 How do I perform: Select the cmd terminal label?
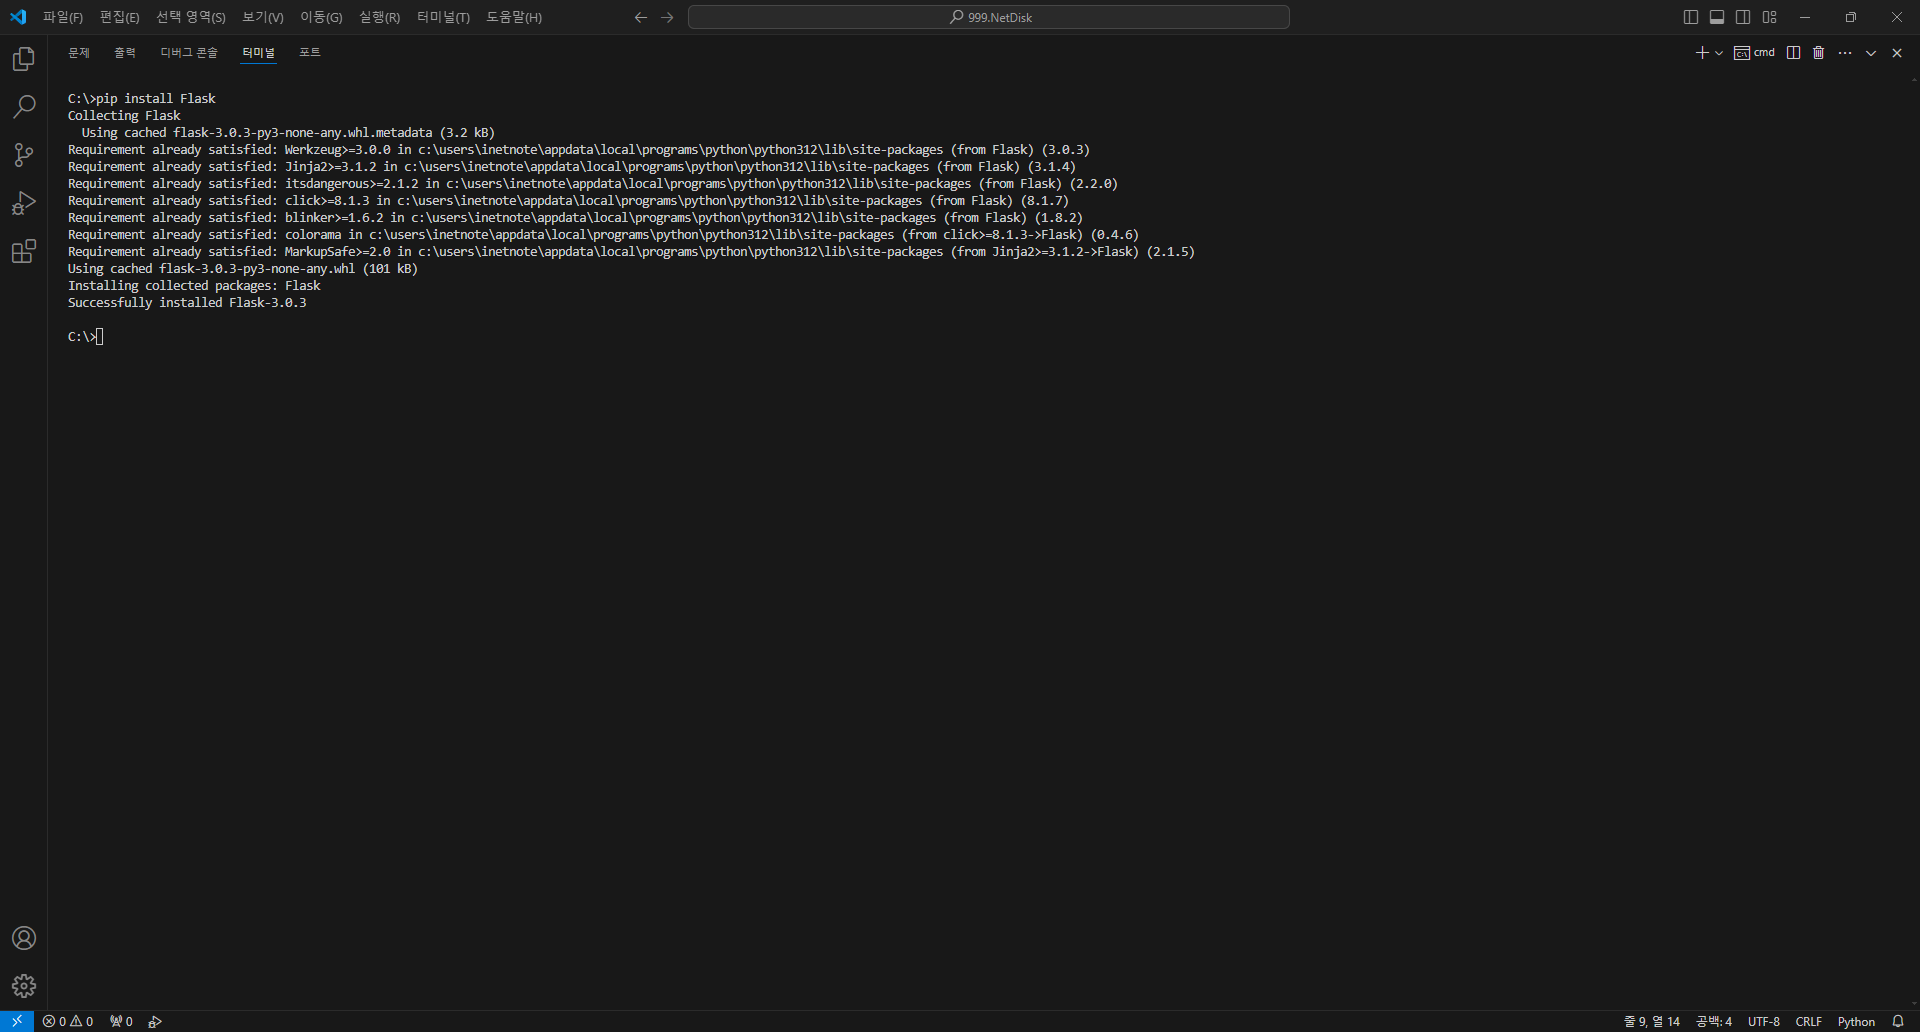point(1755,53)
